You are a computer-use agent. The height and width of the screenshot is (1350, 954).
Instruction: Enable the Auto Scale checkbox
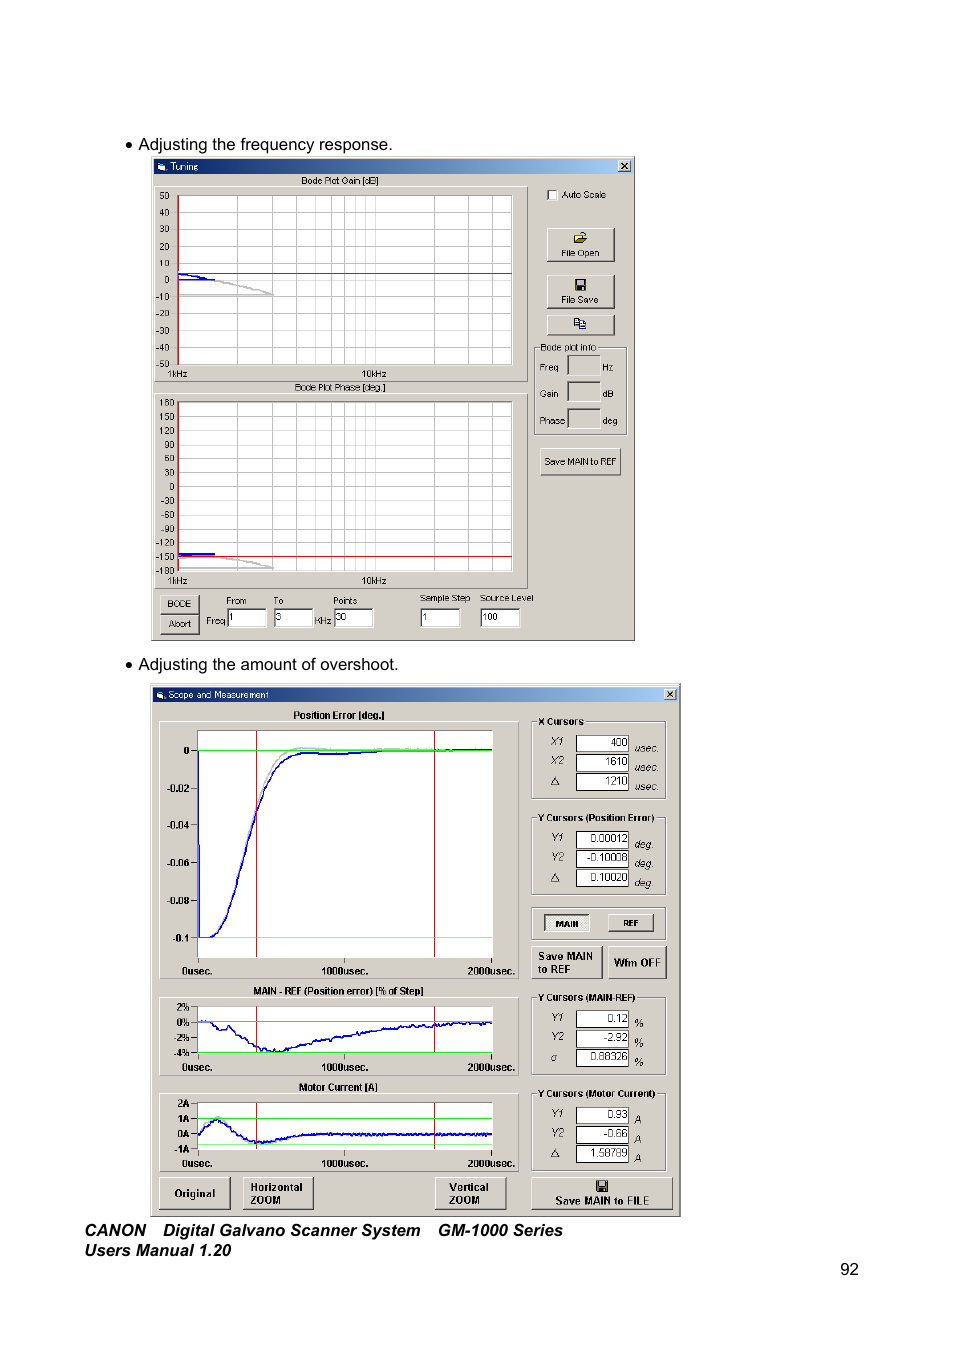(x=552, y=195)
